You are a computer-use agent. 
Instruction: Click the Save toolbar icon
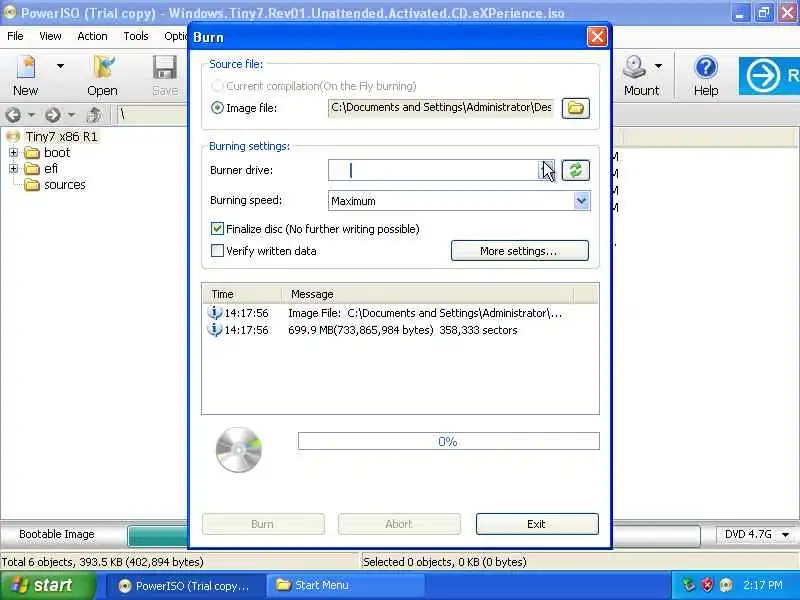(x=165, y=68)
